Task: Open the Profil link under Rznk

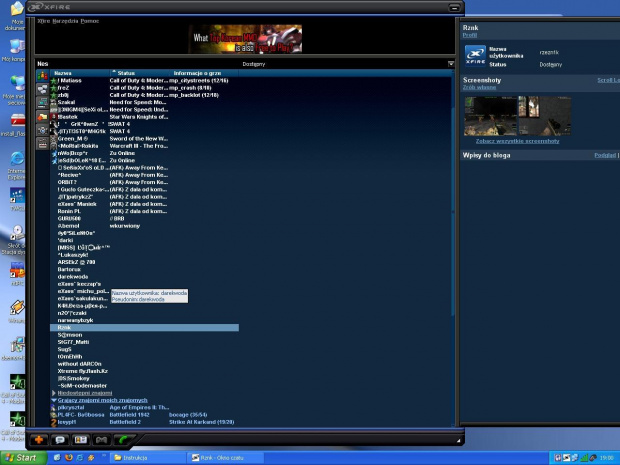Action: [x=470, y=35]
